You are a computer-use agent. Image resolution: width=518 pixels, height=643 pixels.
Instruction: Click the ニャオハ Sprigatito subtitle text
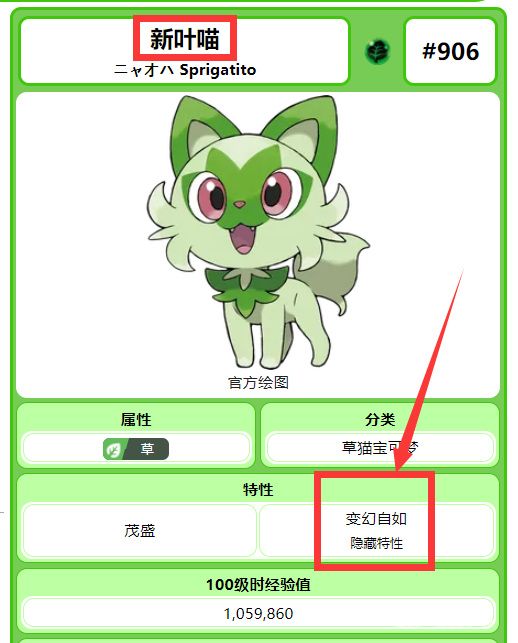185,70
